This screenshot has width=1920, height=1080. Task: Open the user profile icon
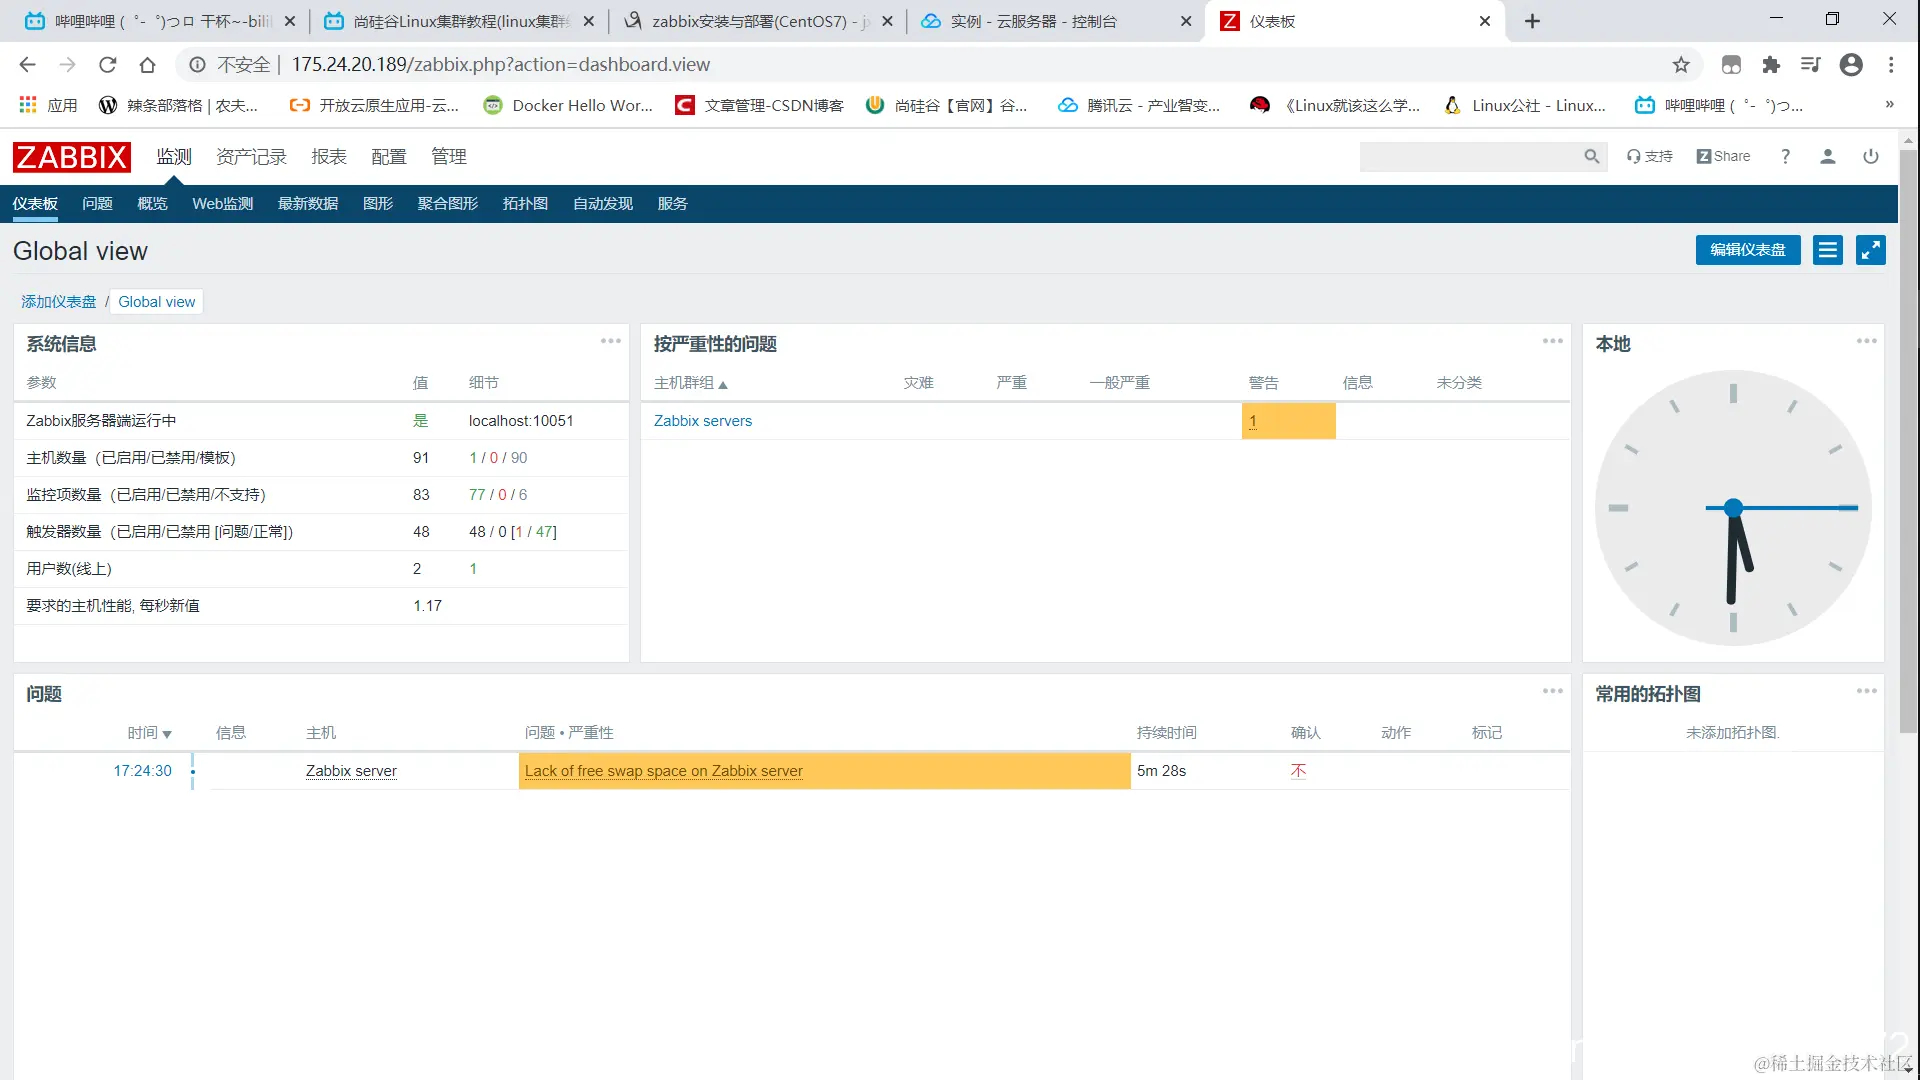(x=1827, y=157)
